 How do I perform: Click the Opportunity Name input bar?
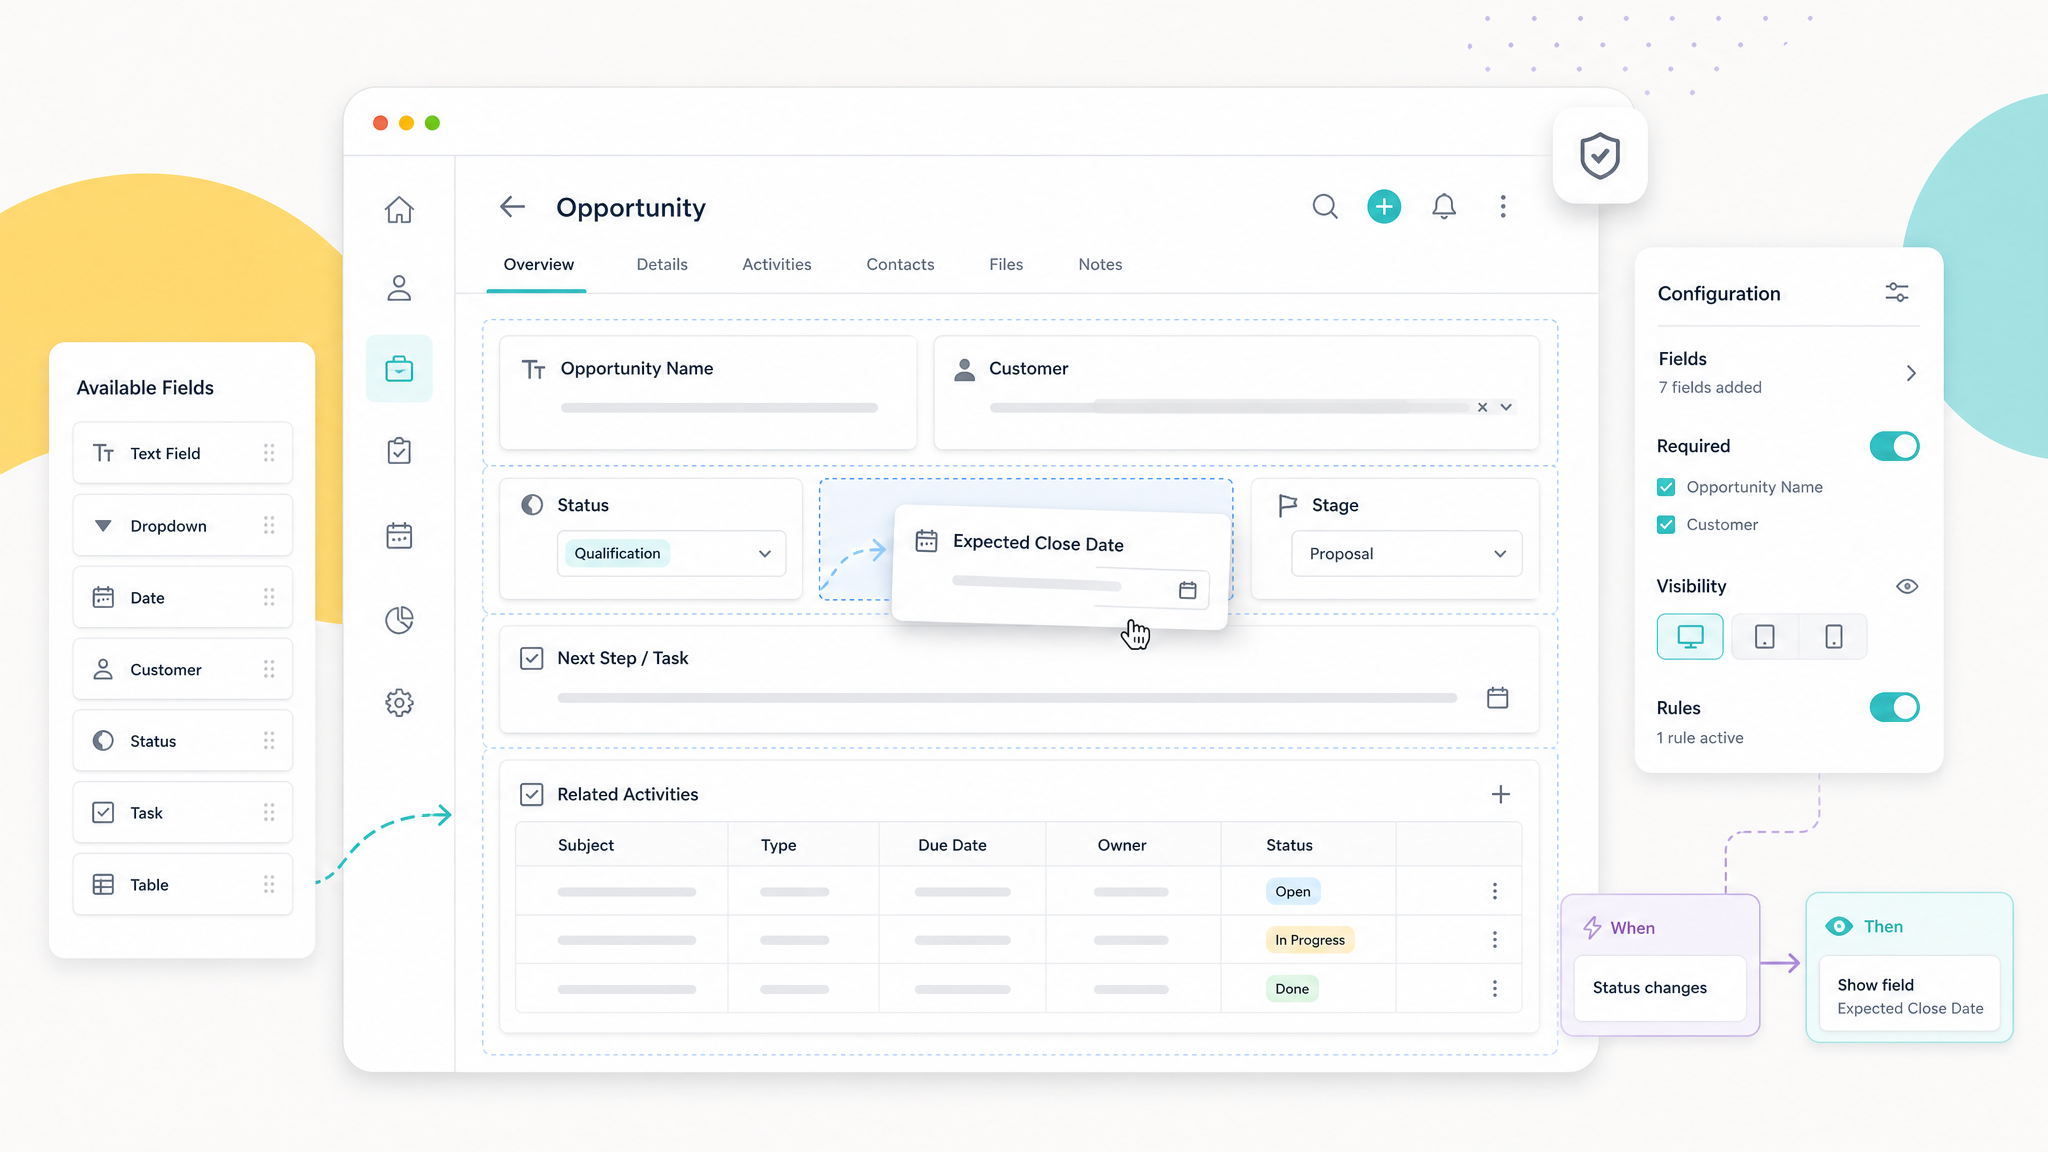tap(719, 407)
